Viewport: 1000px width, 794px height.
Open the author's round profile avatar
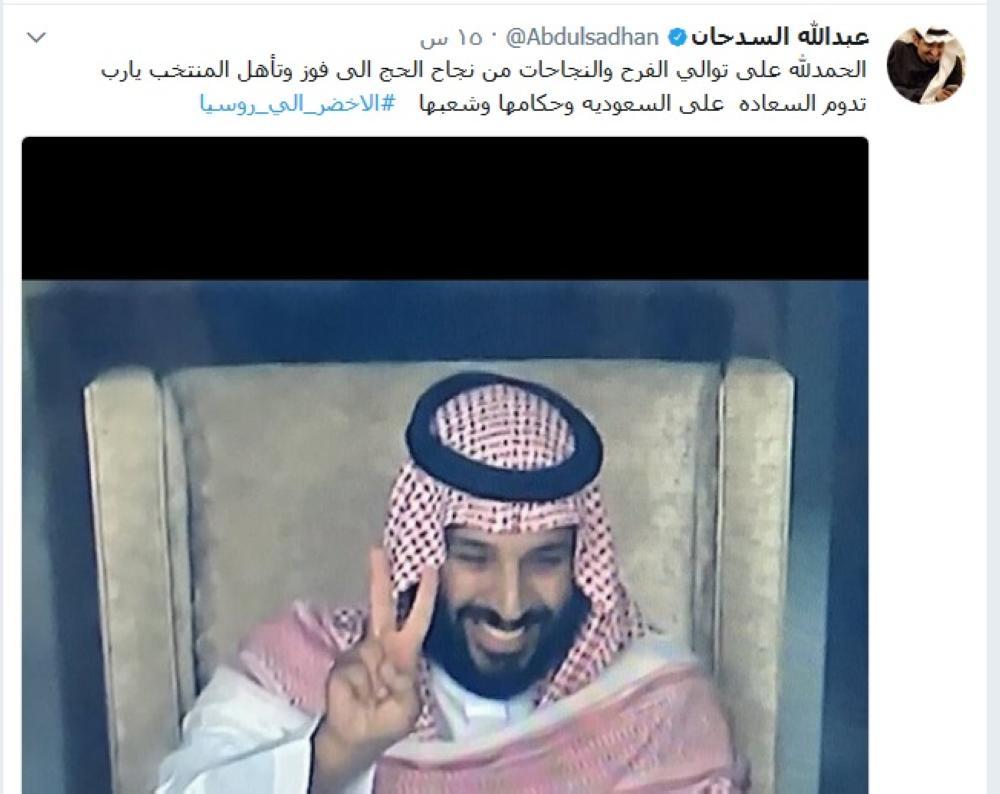tap(926, 65)
